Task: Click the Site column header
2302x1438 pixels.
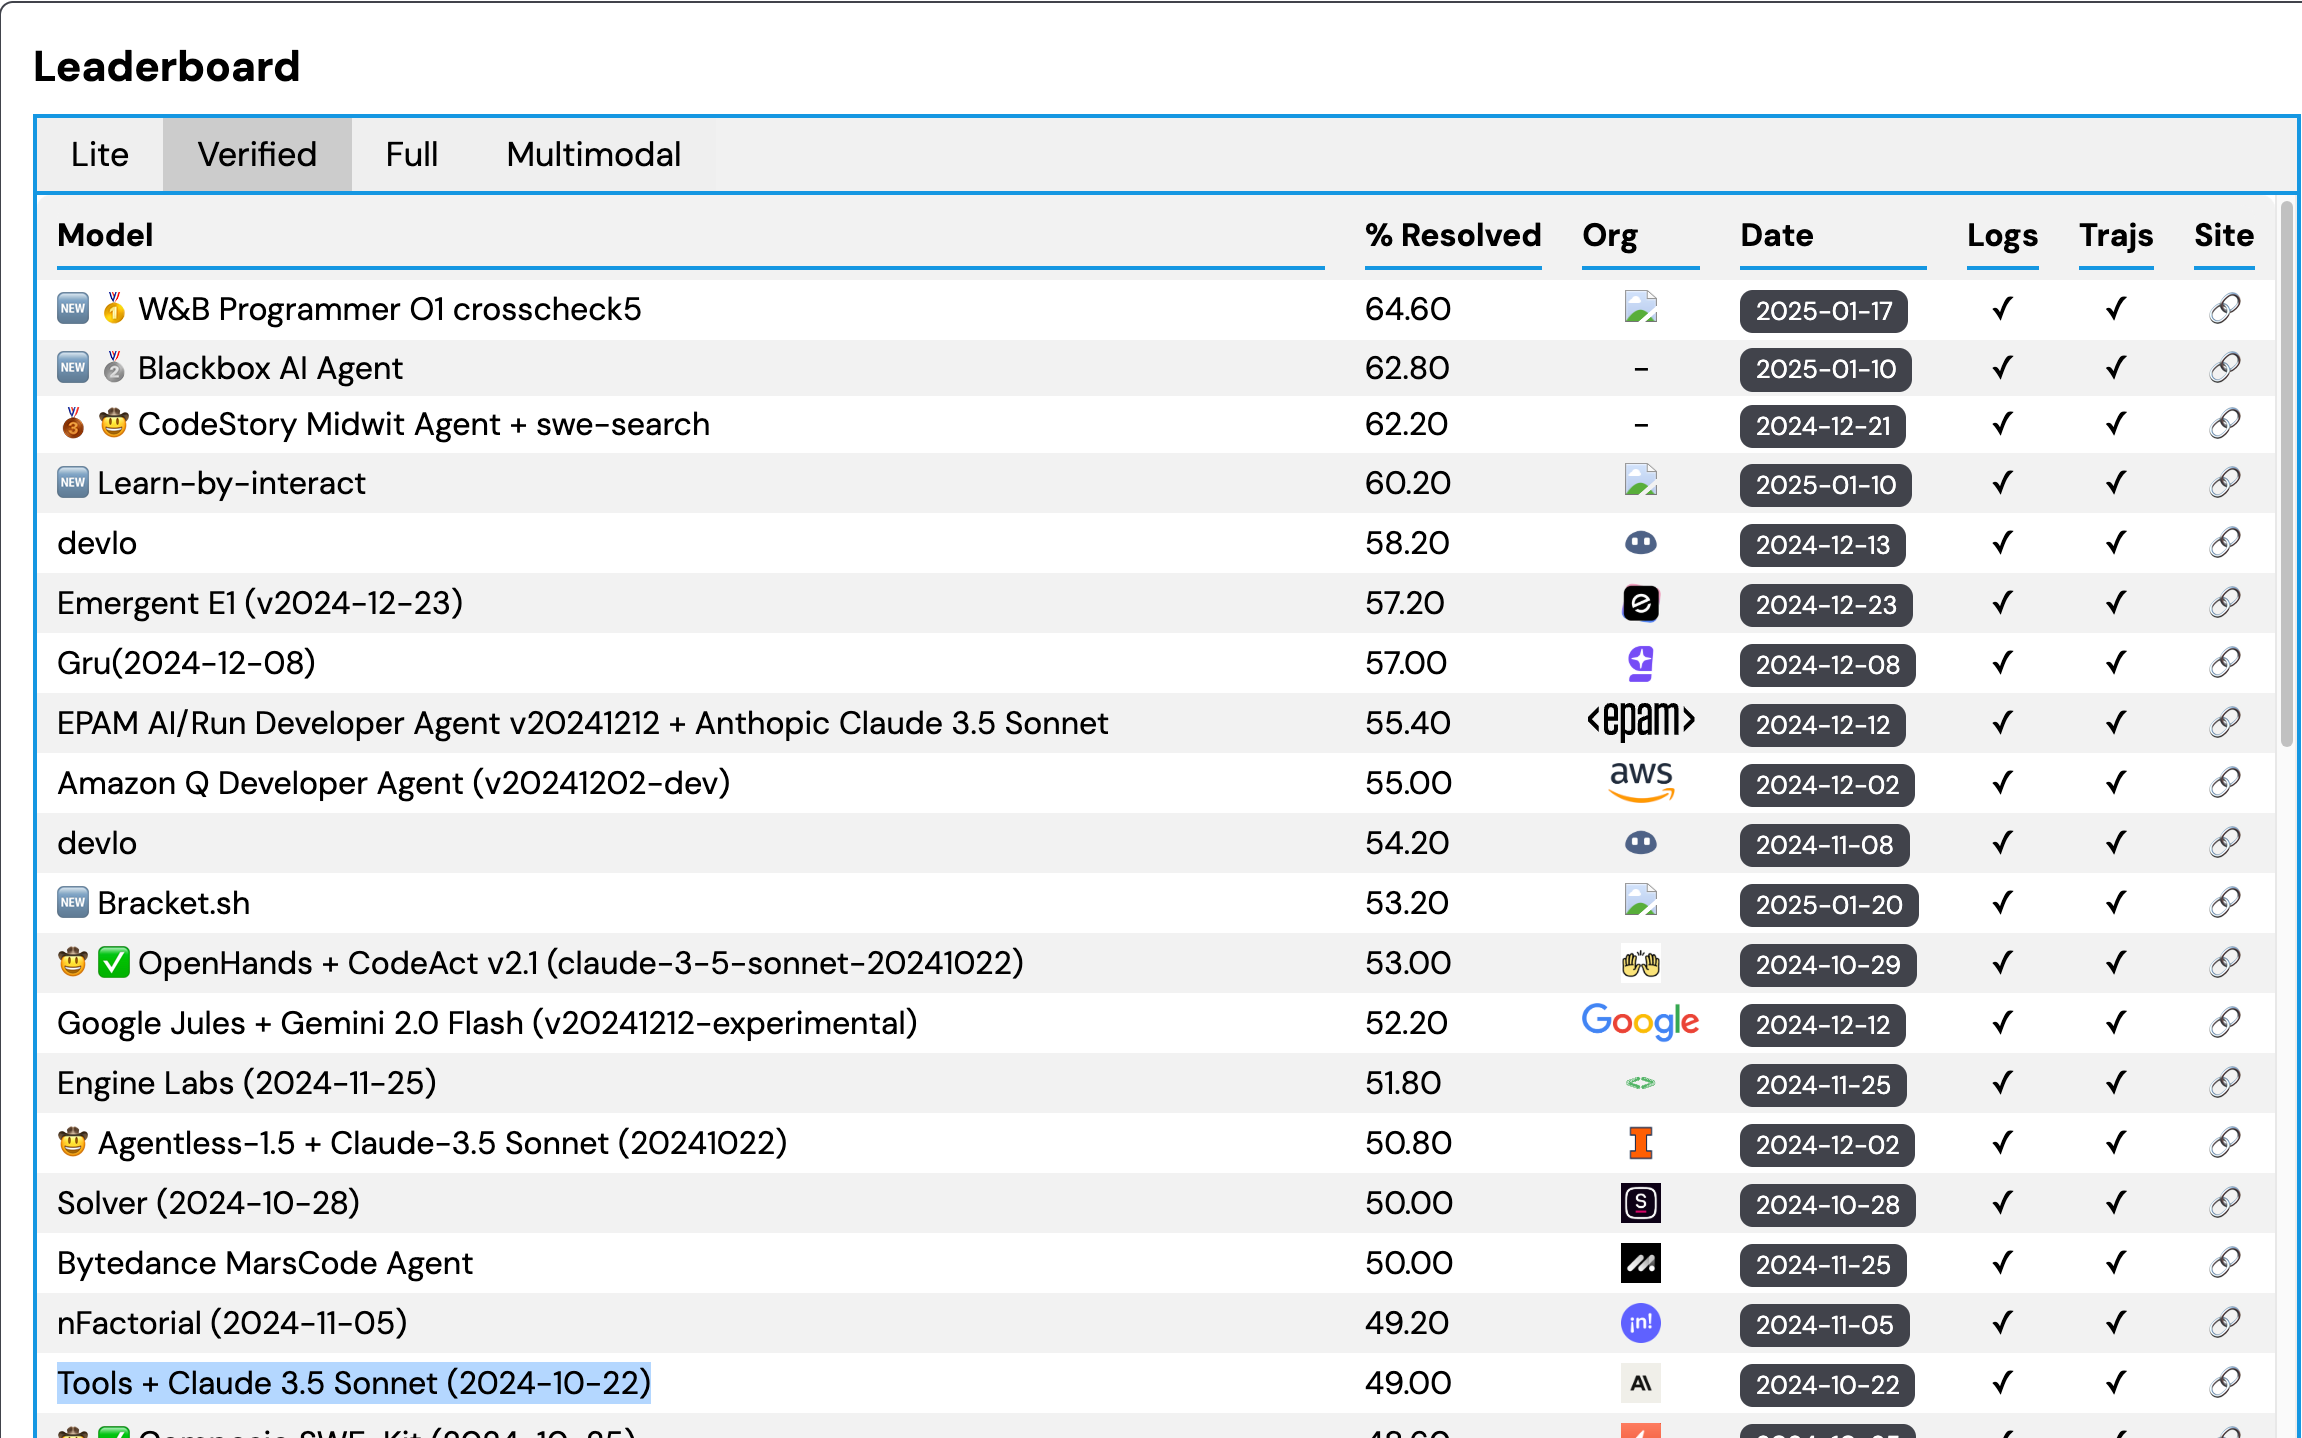Action: 2224,235
